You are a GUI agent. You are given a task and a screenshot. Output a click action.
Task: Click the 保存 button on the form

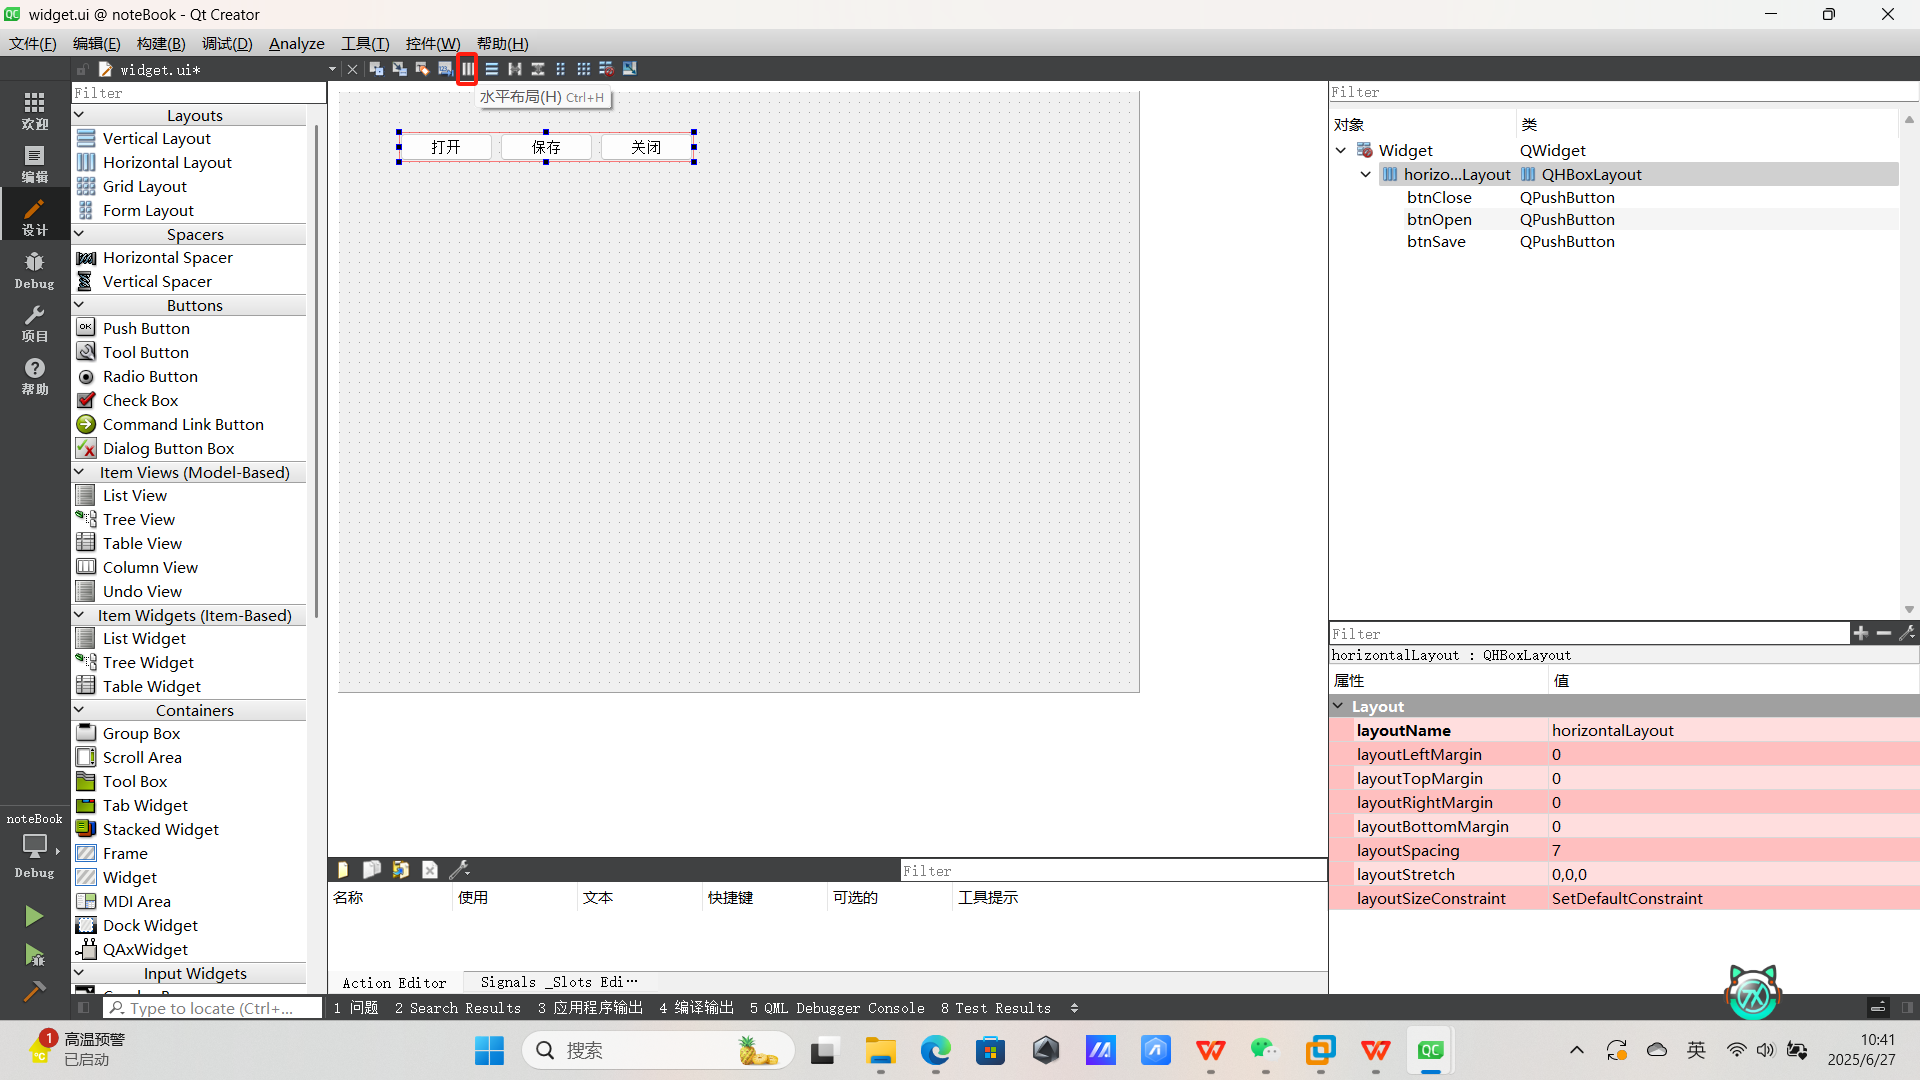pos(546,147)
